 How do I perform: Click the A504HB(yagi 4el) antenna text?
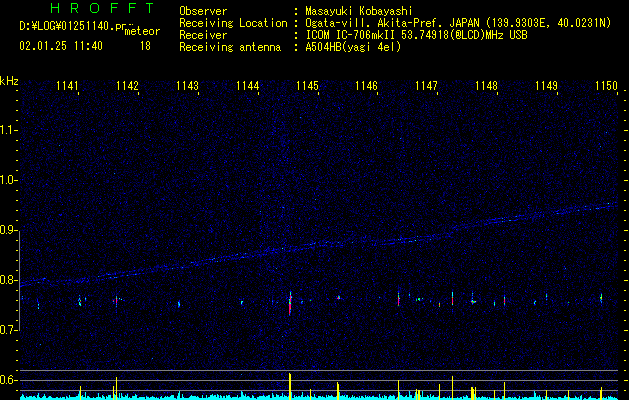pyautogui.click(x=353, y=47)
